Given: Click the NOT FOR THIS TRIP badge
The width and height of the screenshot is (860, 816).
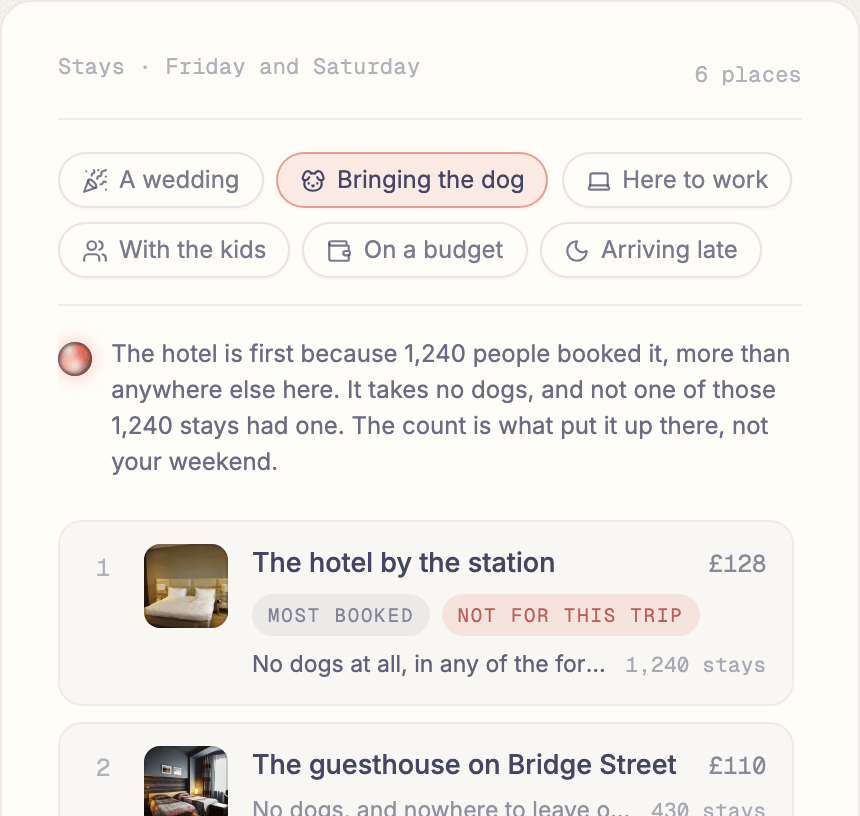Looking at the screenshot, I should (570, 615).
